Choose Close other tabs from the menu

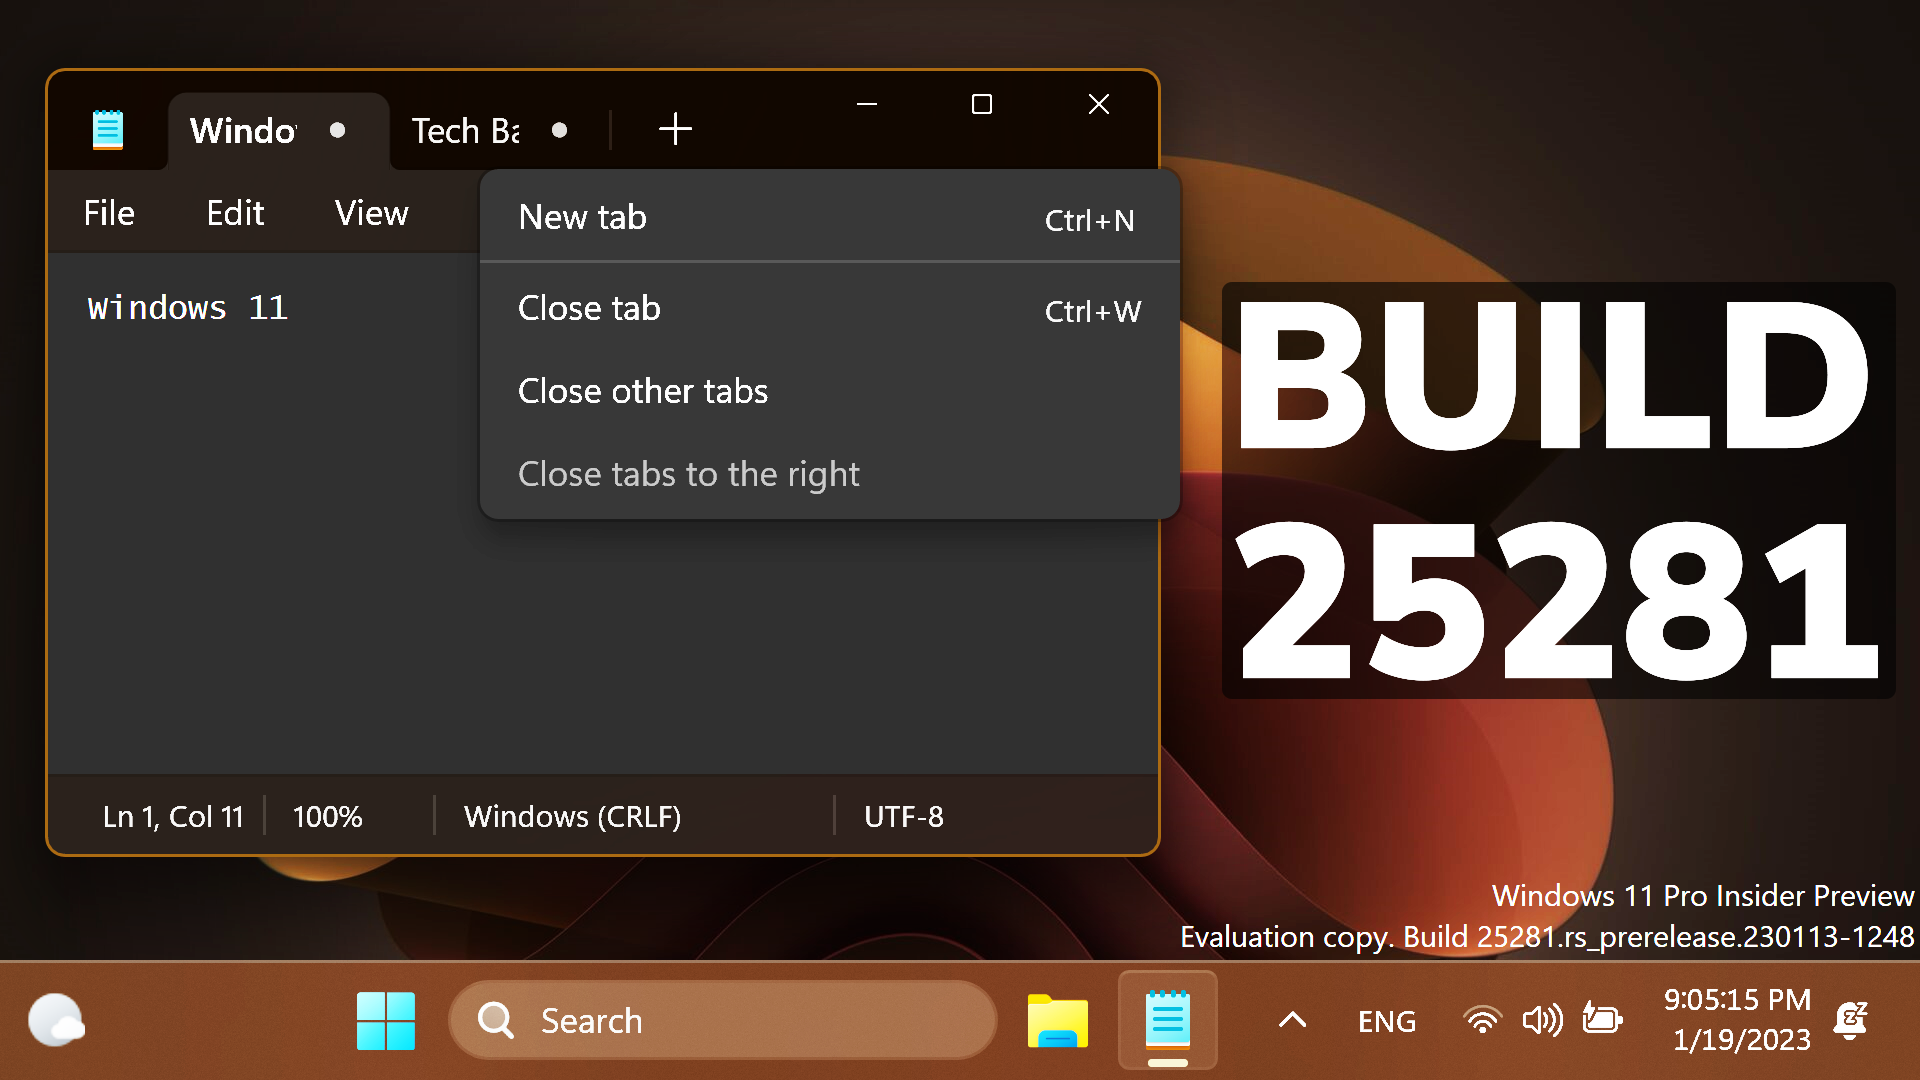point(643,391)
